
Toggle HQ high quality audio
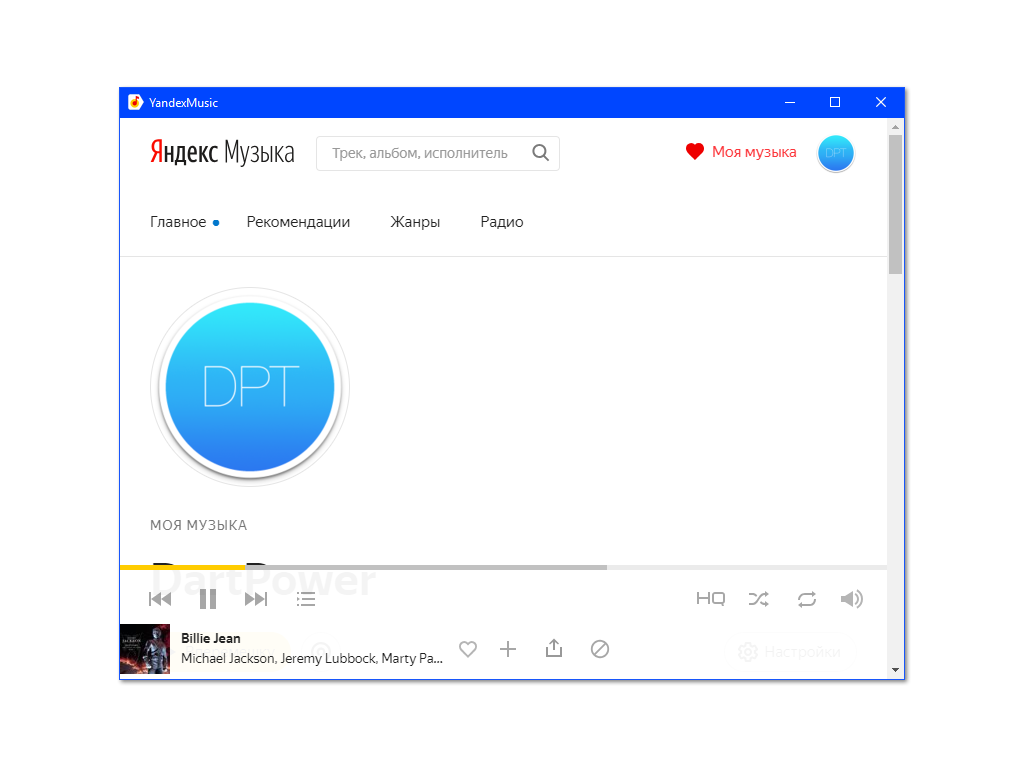[711, 599]
